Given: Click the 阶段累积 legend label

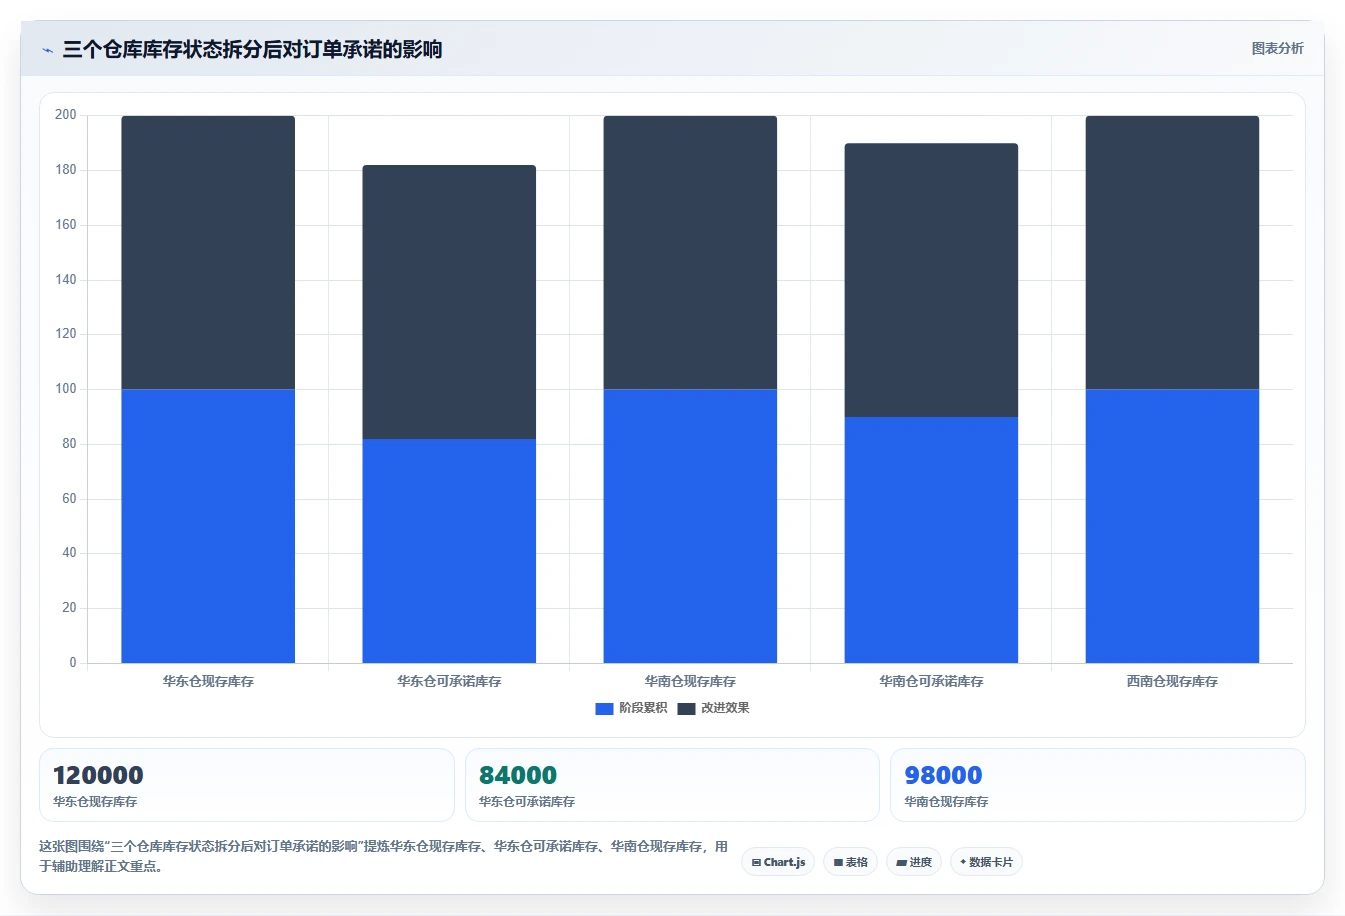Looking at the screenshot, I should [643, 708].
